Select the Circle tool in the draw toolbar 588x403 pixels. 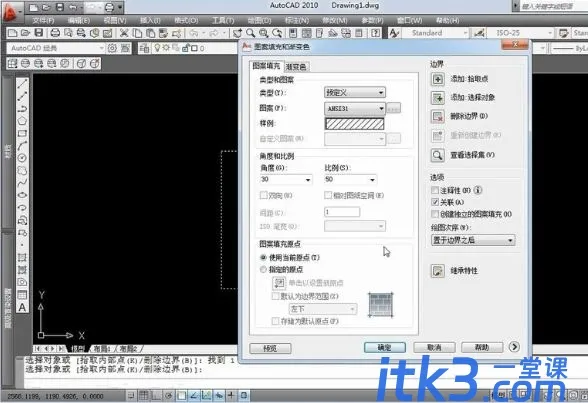pos(22,158)
